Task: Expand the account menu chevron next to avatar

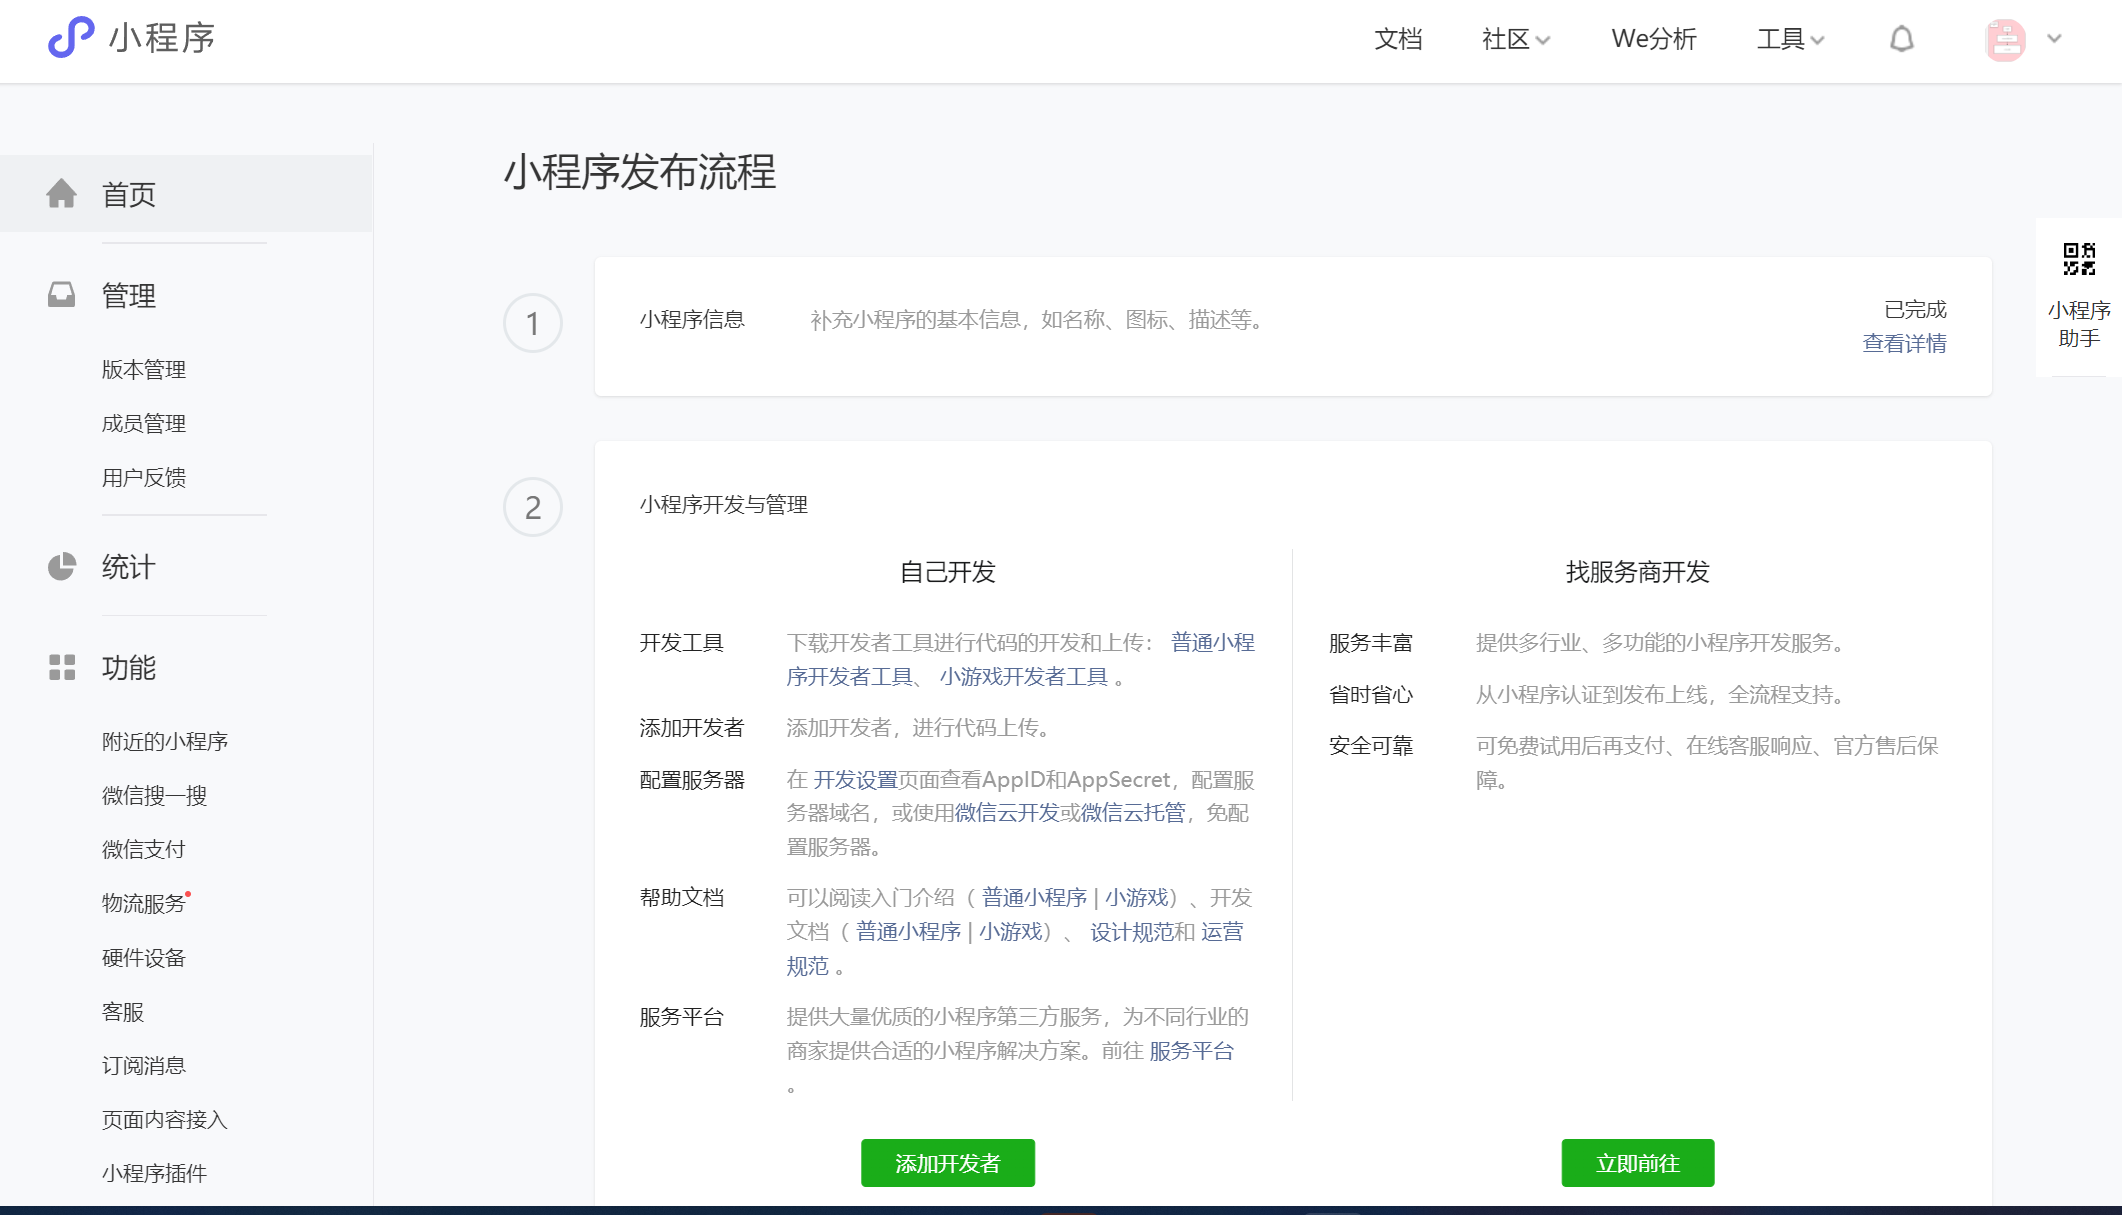Action: tap(2054, 39)
